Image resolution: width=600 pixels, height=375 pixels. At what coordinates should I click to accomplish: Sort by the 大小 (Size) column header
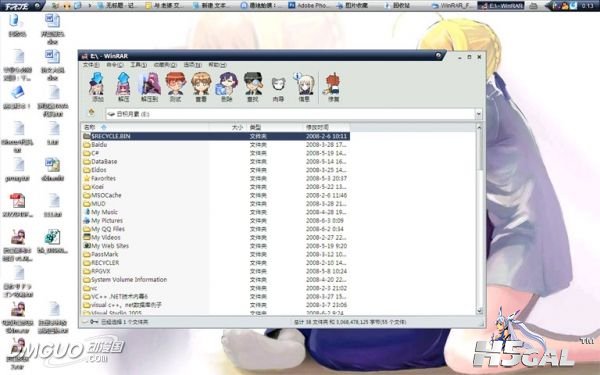pos(228,127)
